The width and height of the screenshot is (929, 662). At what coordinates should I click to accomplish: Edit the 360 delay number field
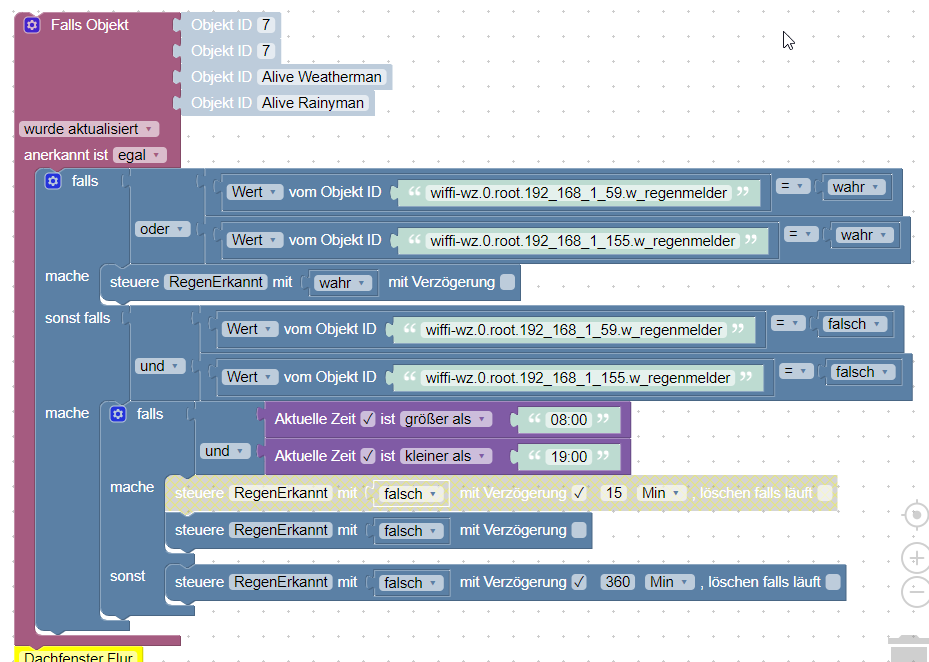[x=617, y=582]
